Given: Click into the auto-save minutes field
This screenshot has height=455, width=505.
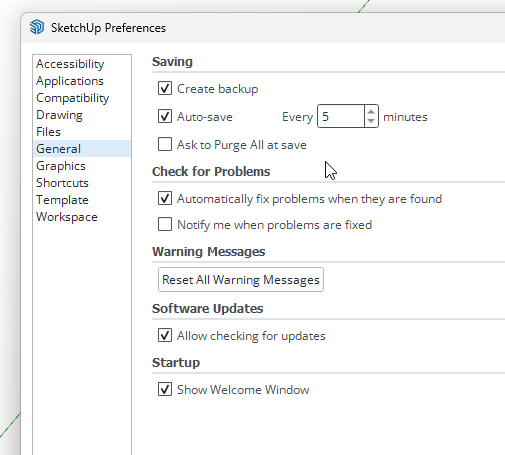Looking at the screenshot, I should [x=341, y=116].
